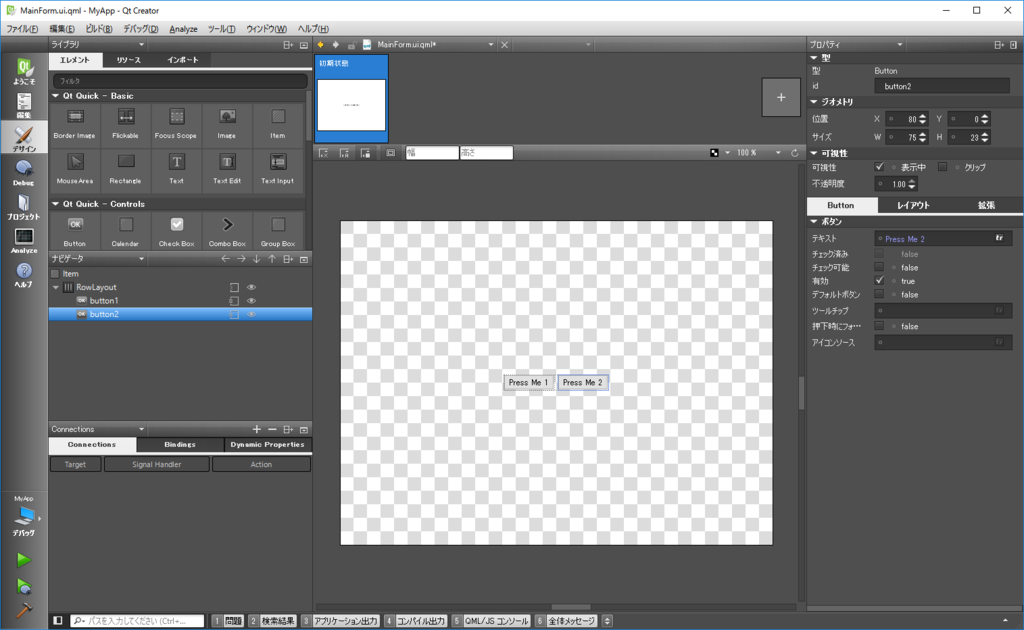Select the Focus Scope element
The width and height of the screenshot is (1024, 630).
176,123
